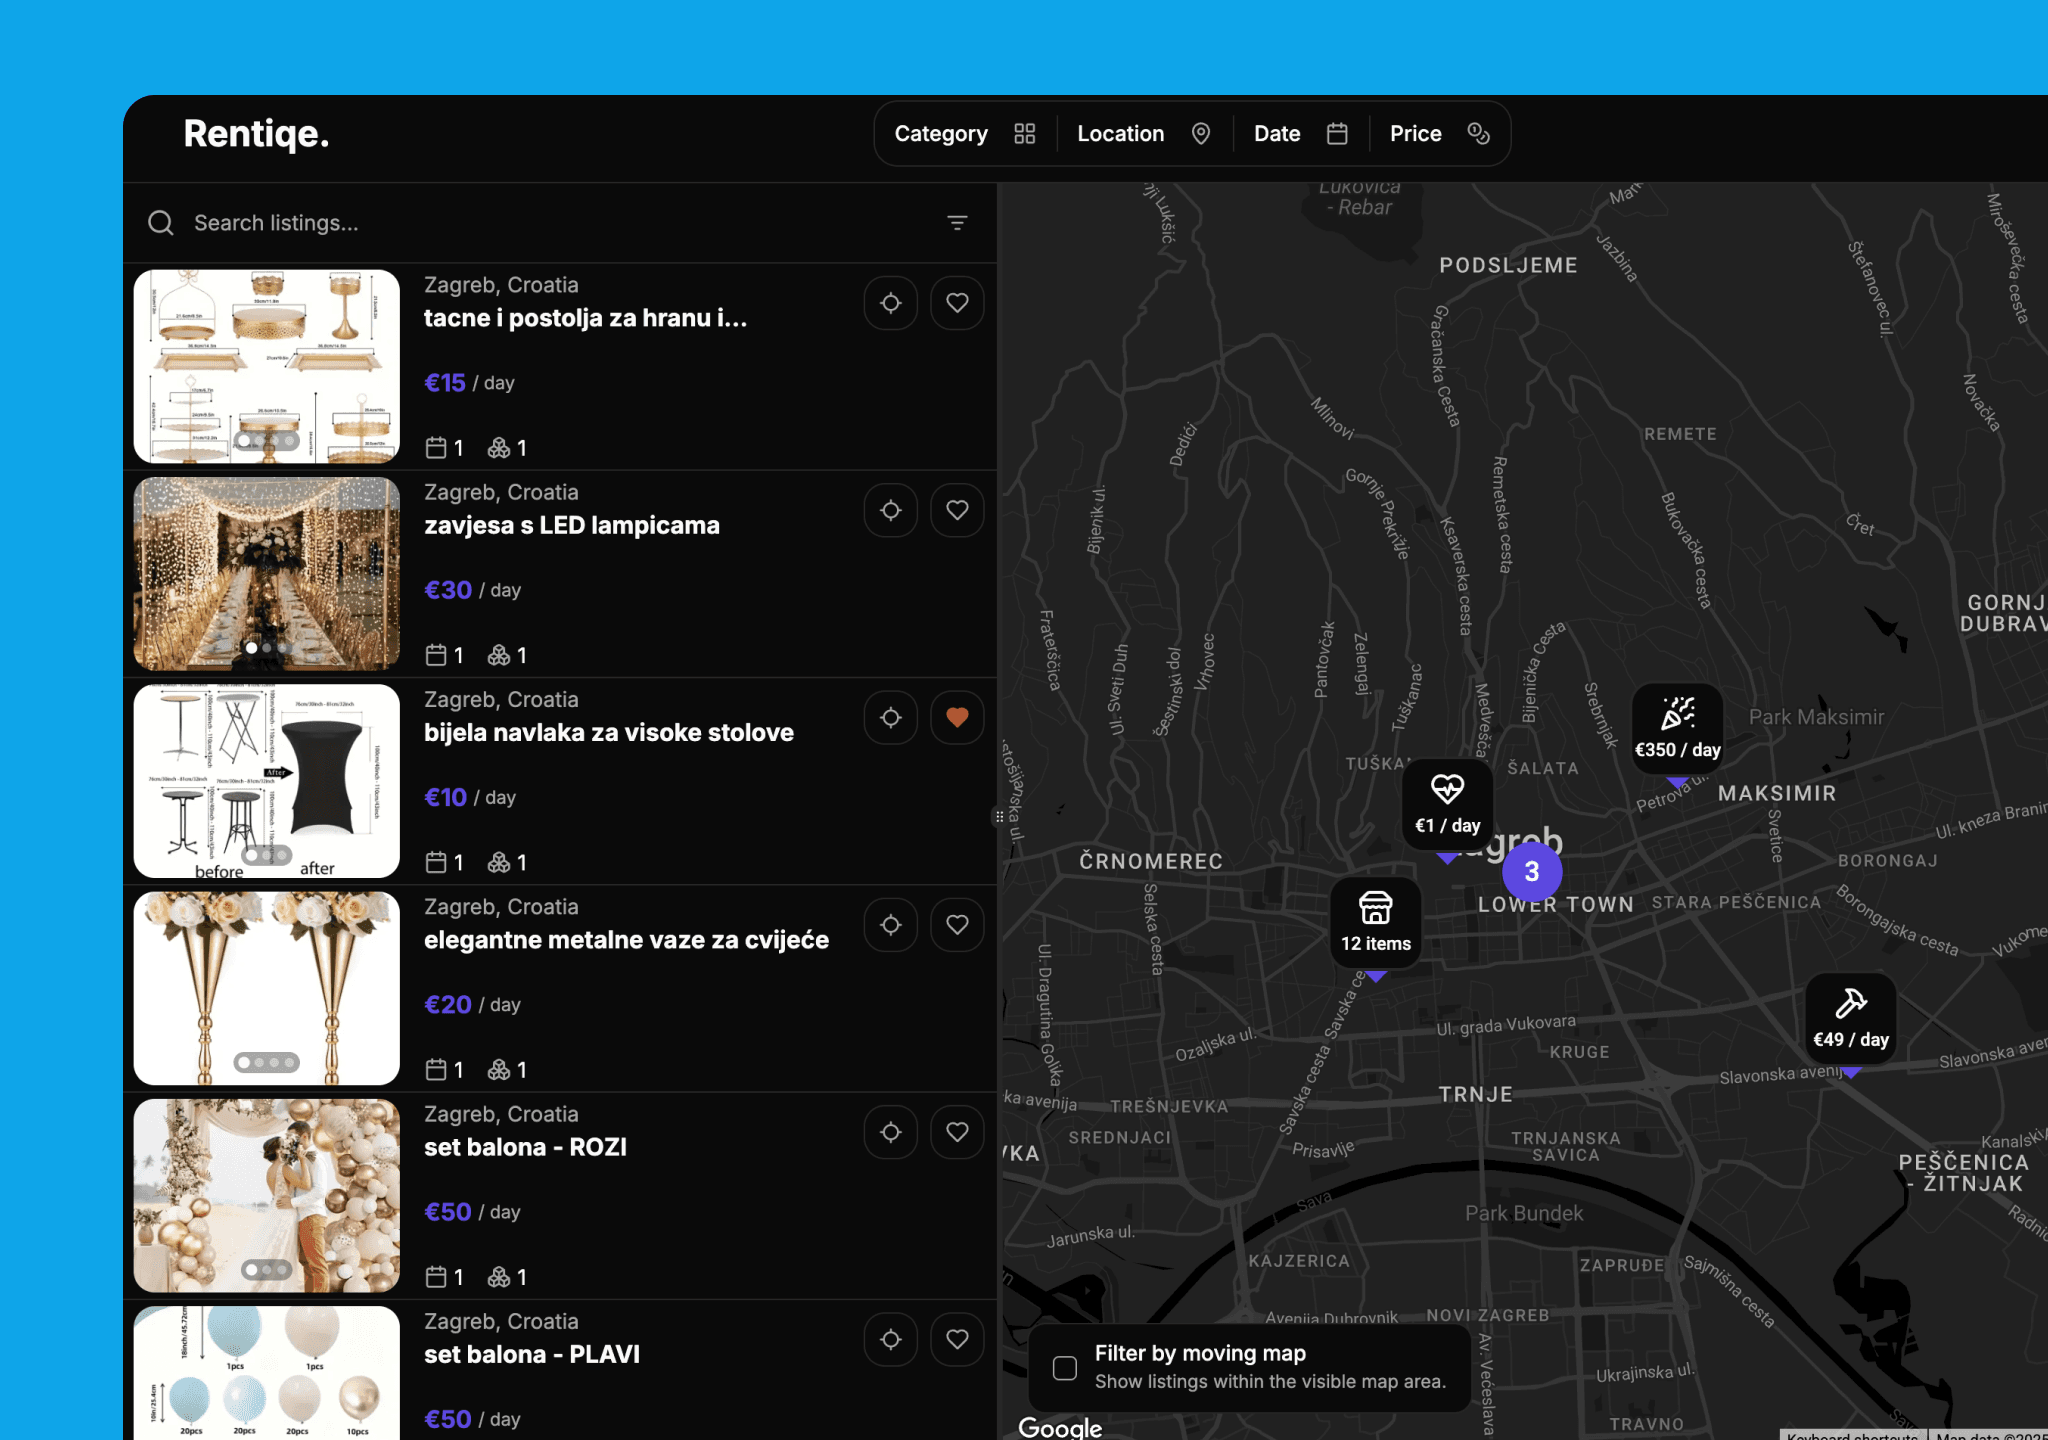Image resolution: width=2048 pixels, height=1440 pixels.
Task: Click the search magnifying glass icon
Action: (161, 222)
